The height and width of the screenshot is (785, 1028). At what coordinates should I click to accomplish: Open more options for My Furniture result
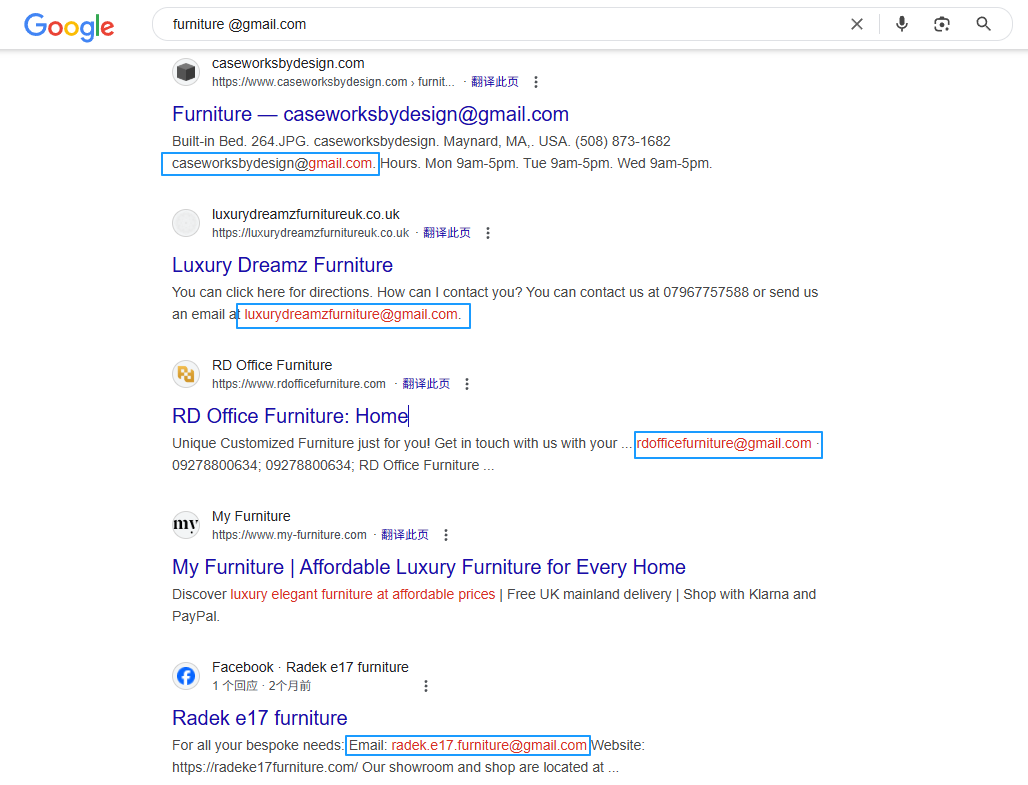[x=446, y=534]
